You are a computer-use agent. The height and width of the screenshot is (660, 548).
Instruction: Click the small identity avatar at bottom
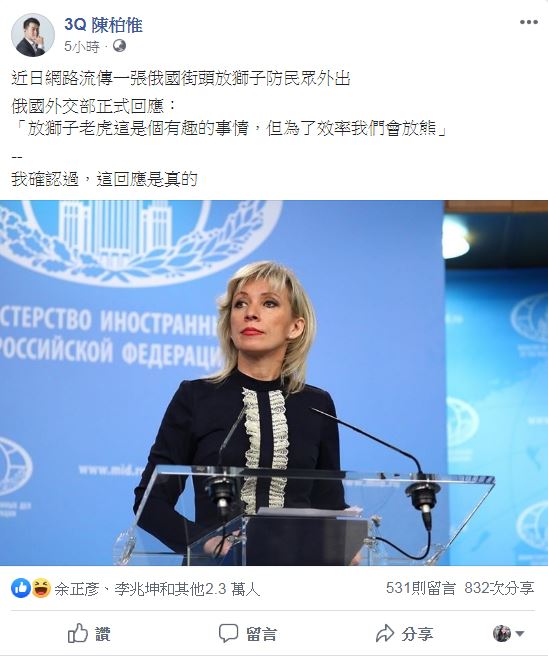pos(502,633)
